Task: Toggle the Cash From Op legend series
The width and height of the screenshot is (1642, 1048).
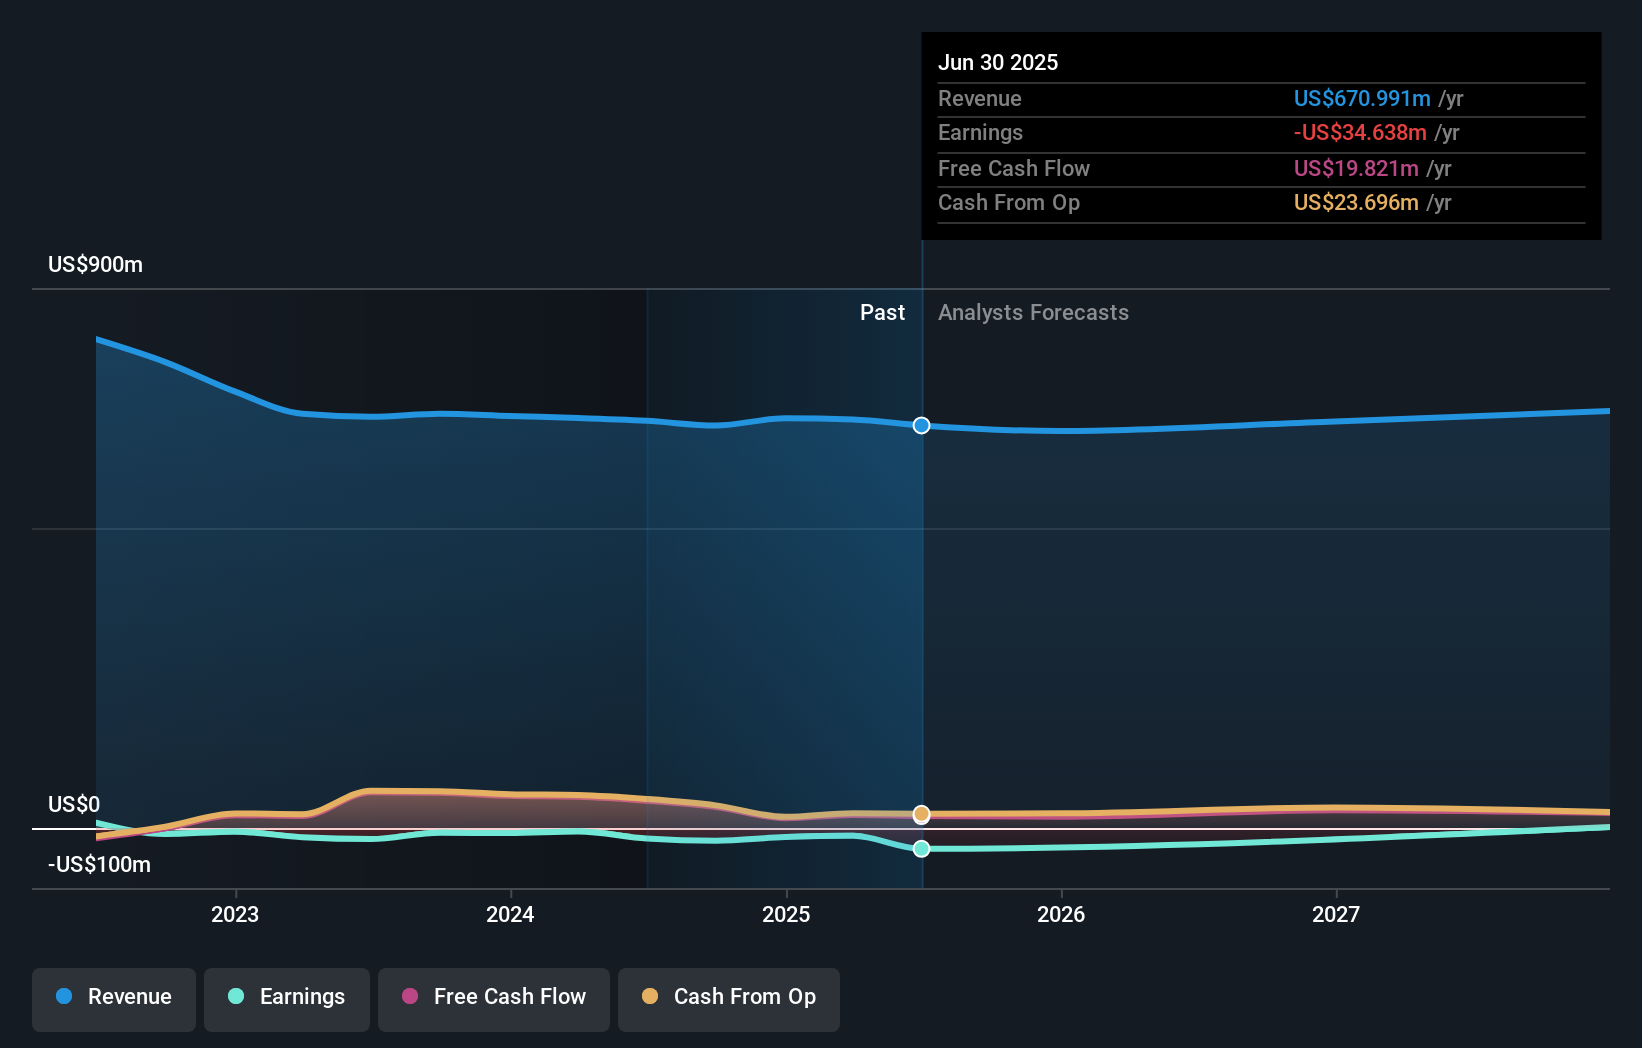Action: point(729,999)
